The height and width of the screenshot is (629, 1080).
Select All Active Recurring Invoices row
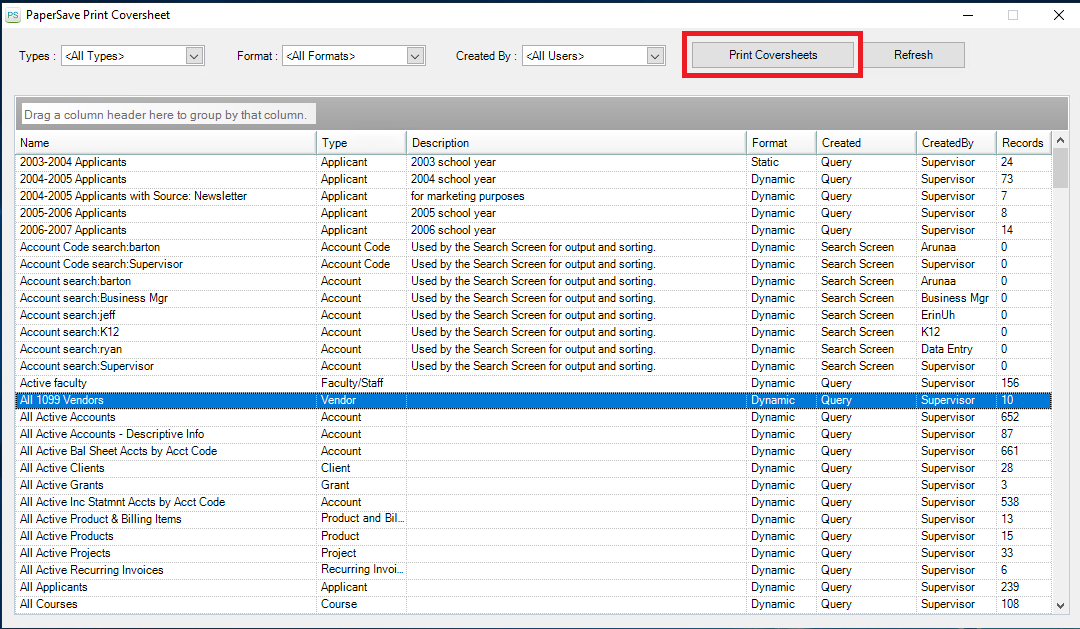[91, 570]
